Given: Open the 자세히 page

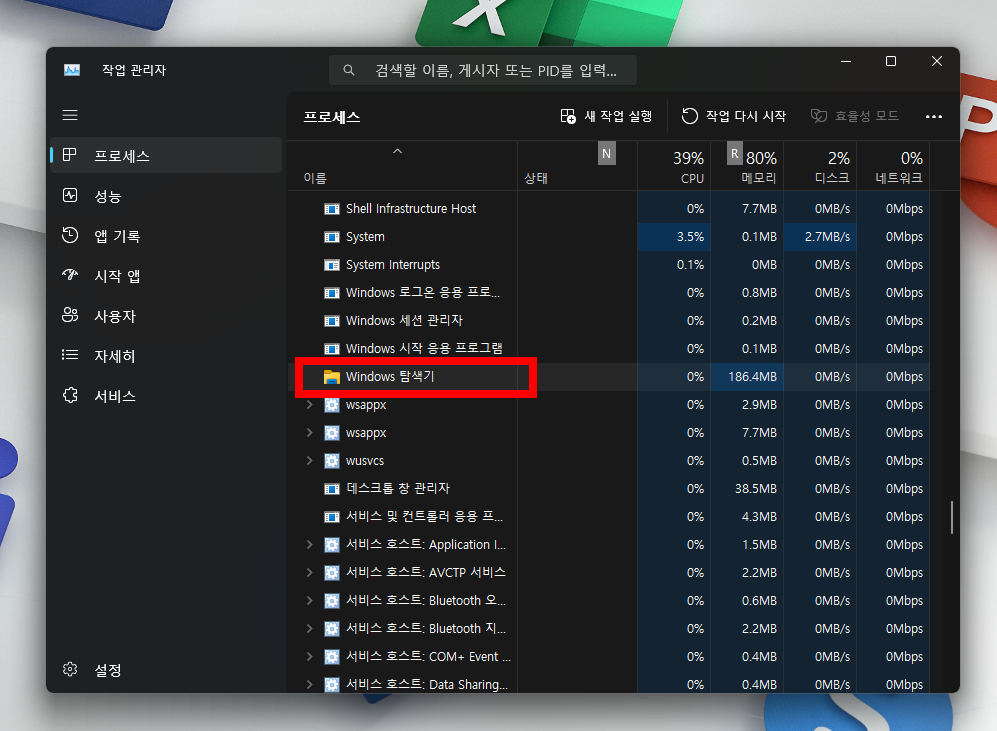Looking at the screenshot, I should click(x=166, y=356).
